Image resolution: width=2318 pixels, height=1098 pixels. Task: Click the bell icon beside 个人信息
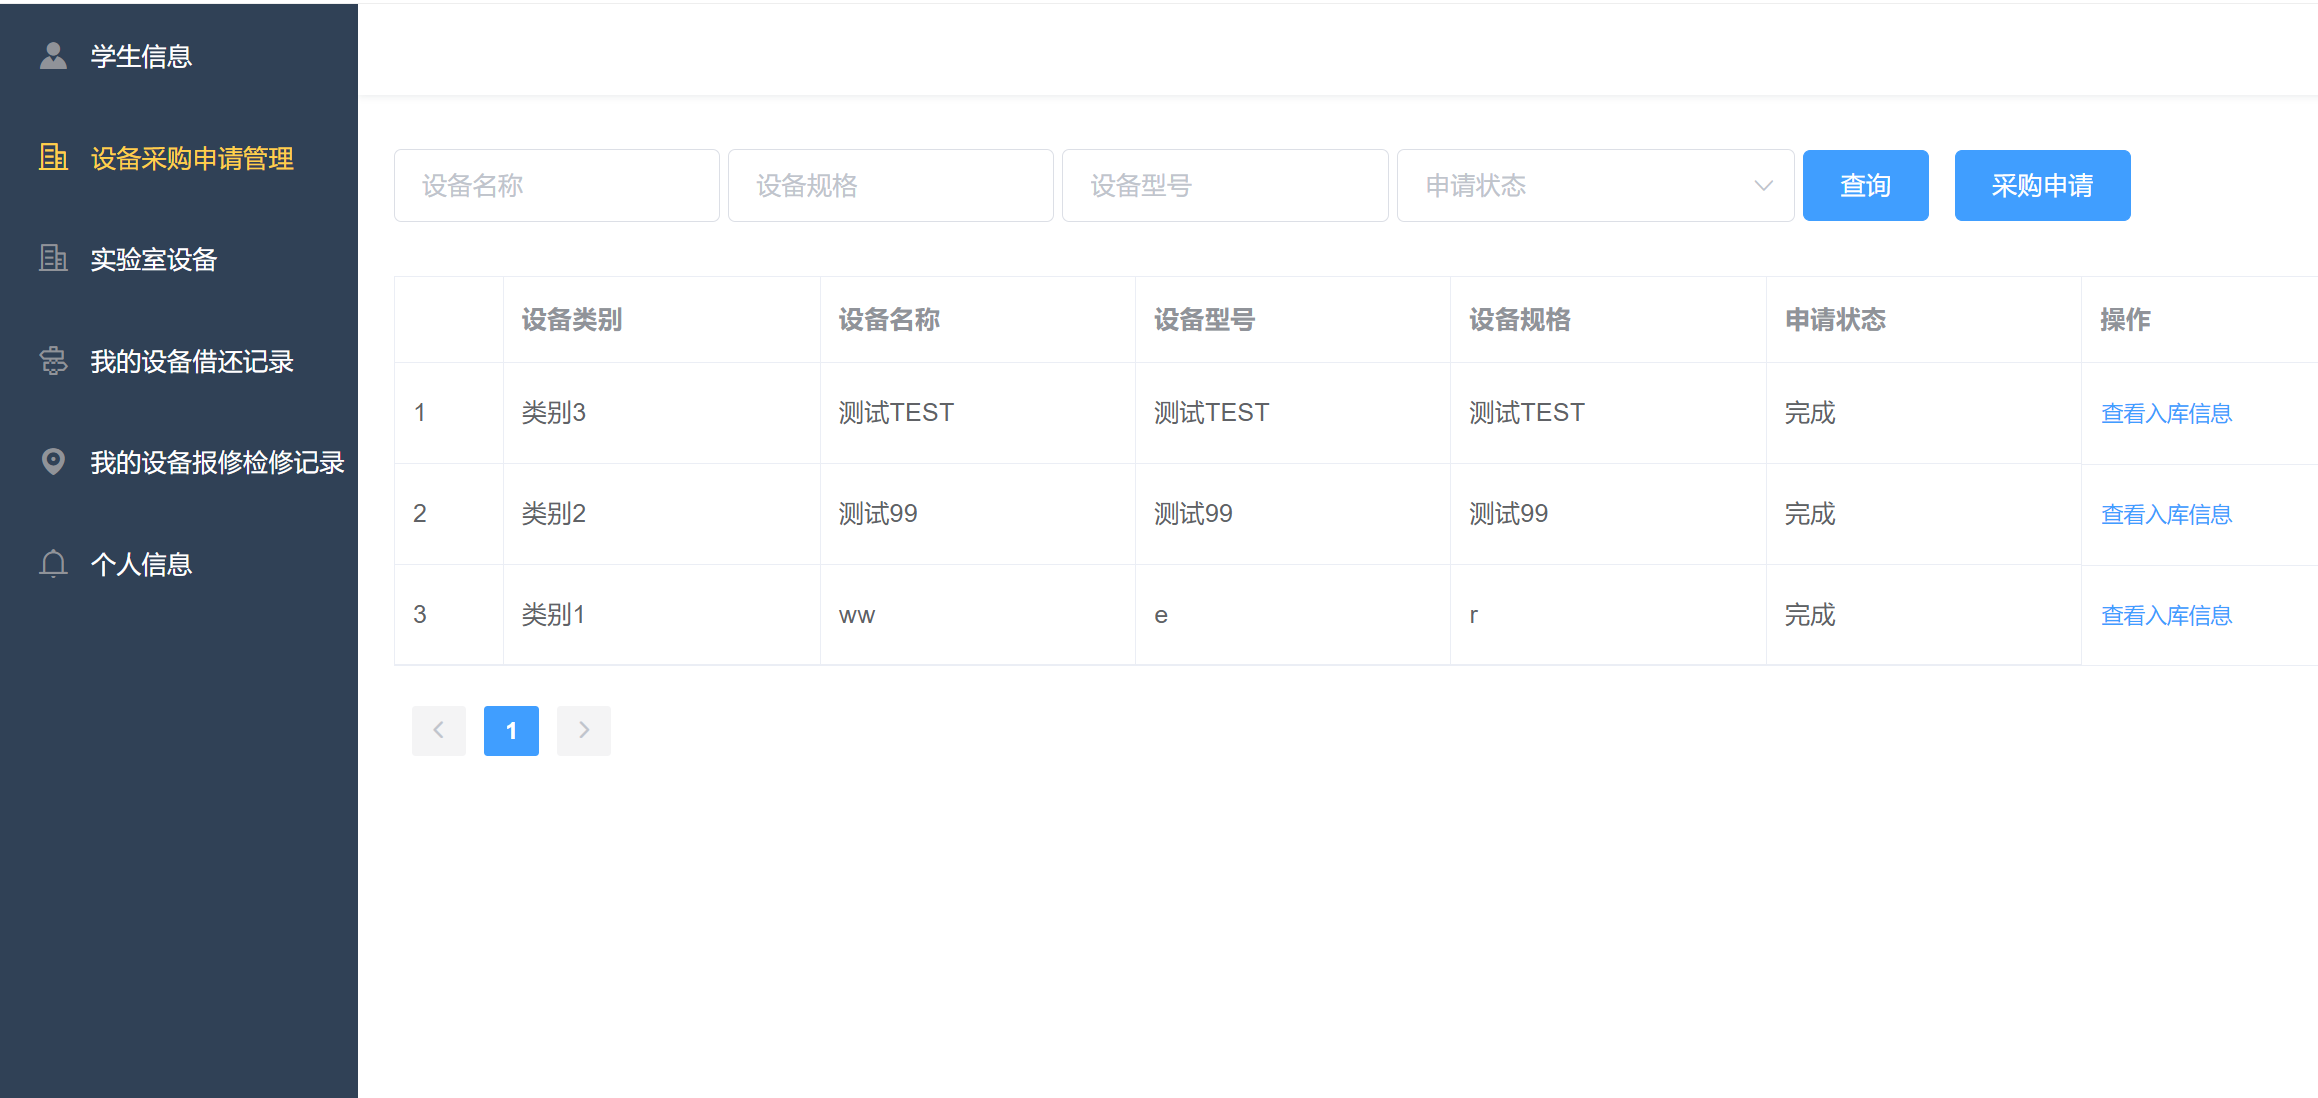[53, 563]
